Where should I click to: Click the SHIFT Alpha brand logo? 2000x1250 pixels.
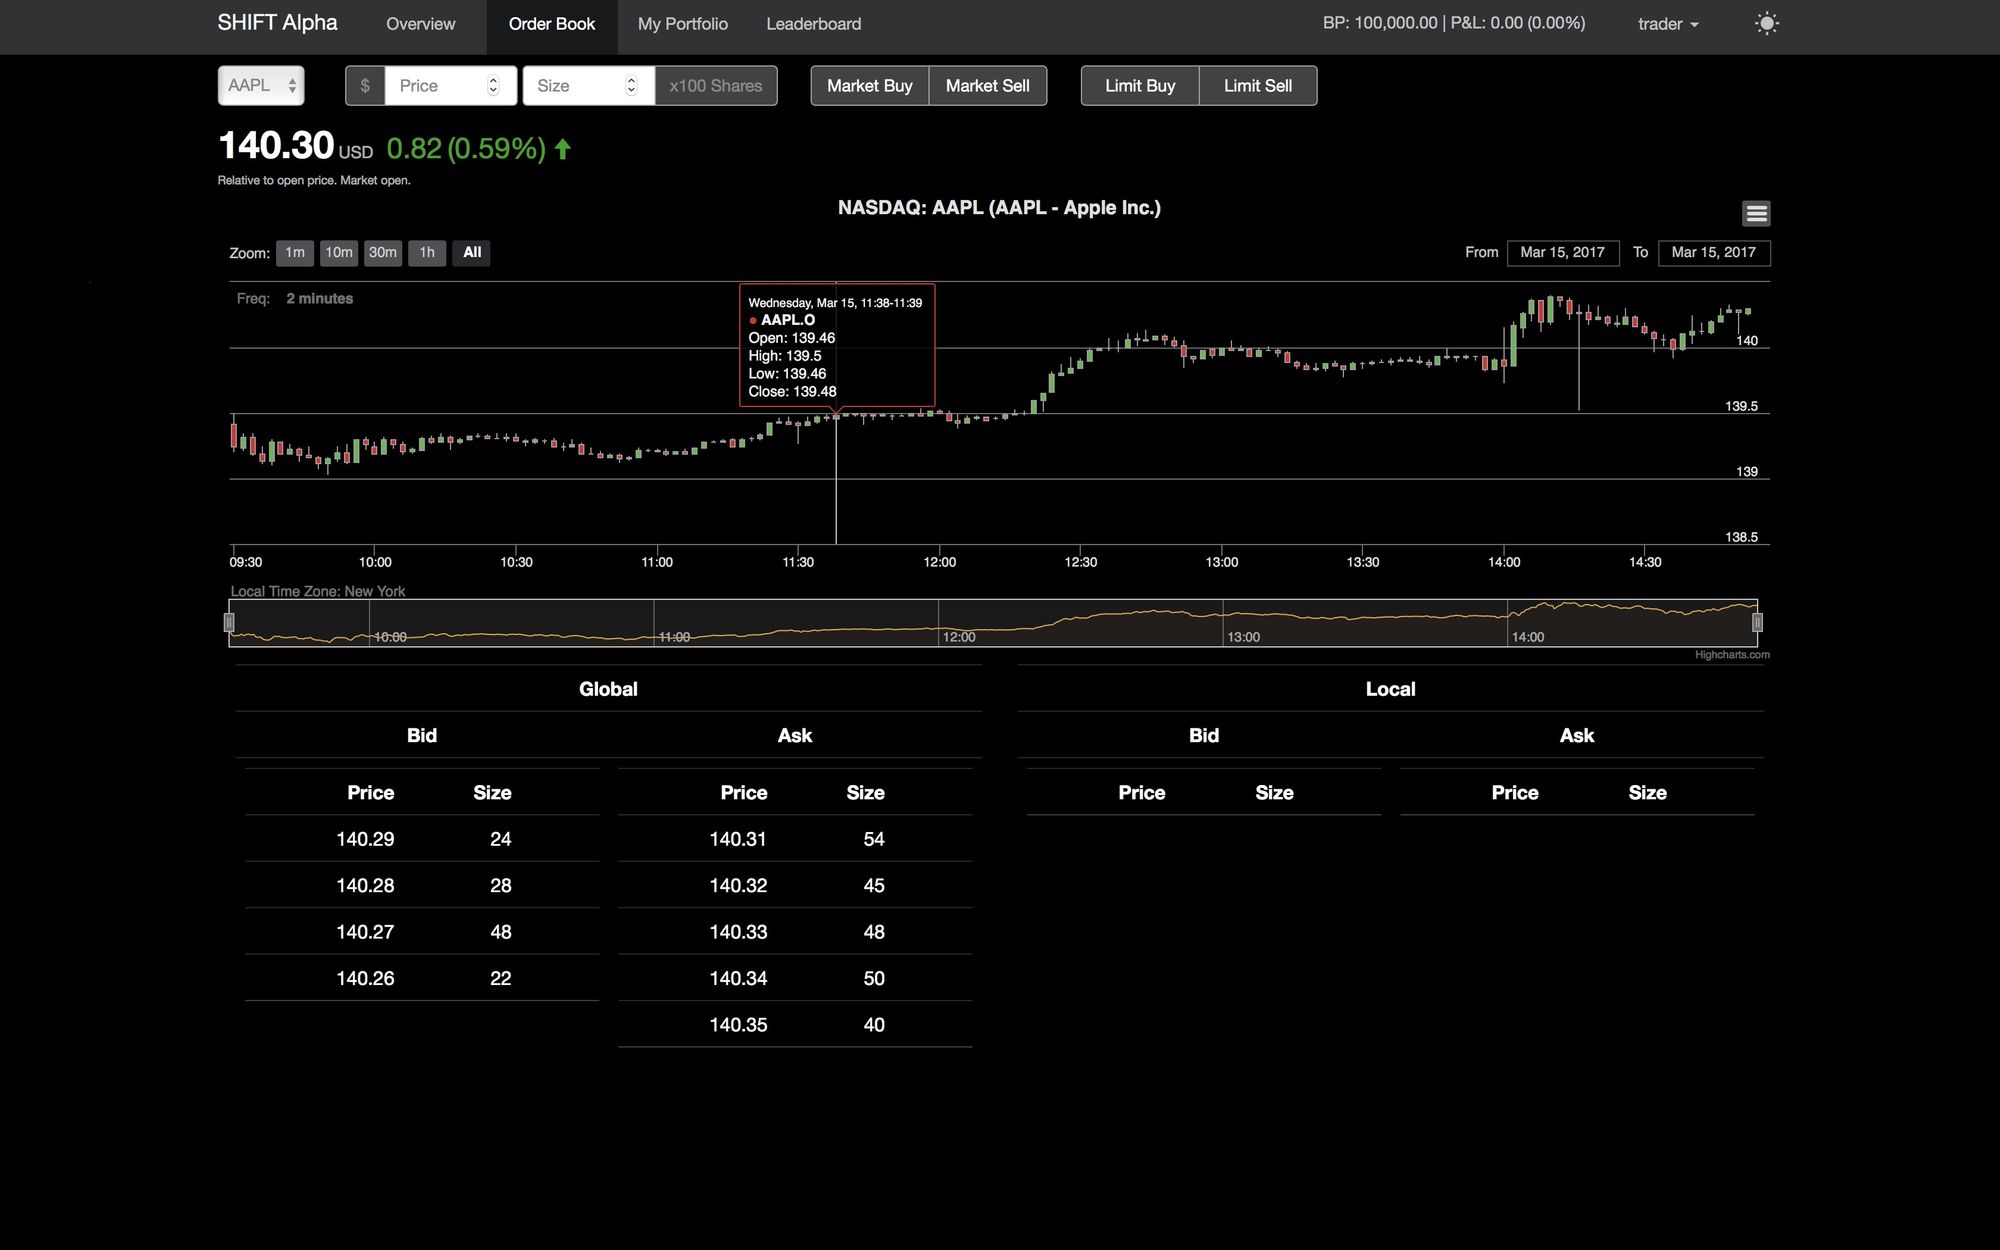coord(277,23)
